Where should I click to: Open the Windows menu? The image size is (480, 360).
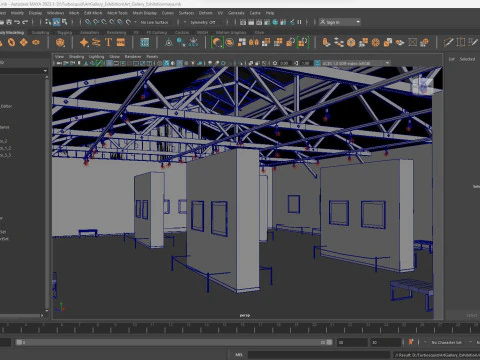pyautogui.click(x=55, y=13)
